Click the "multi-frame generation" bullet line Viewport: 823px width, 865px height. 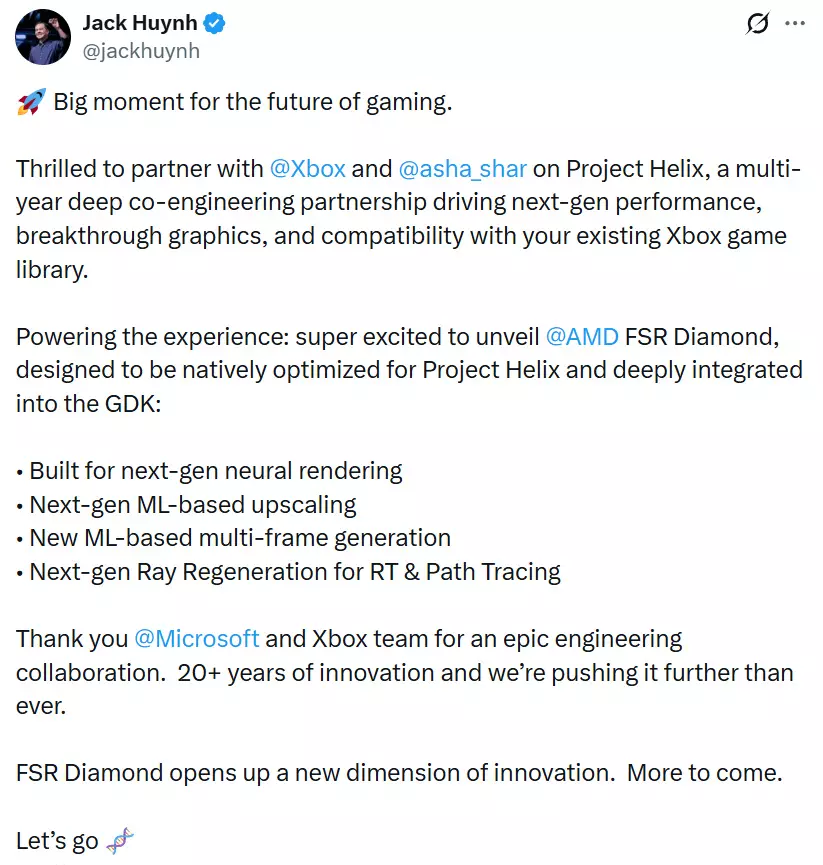240,538
